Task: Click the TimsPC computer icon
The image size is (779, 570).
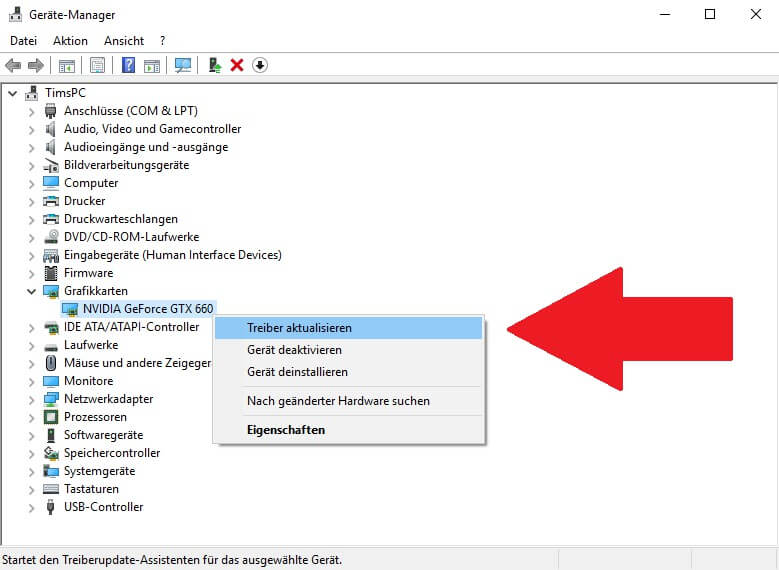Action: coord(32,92)
